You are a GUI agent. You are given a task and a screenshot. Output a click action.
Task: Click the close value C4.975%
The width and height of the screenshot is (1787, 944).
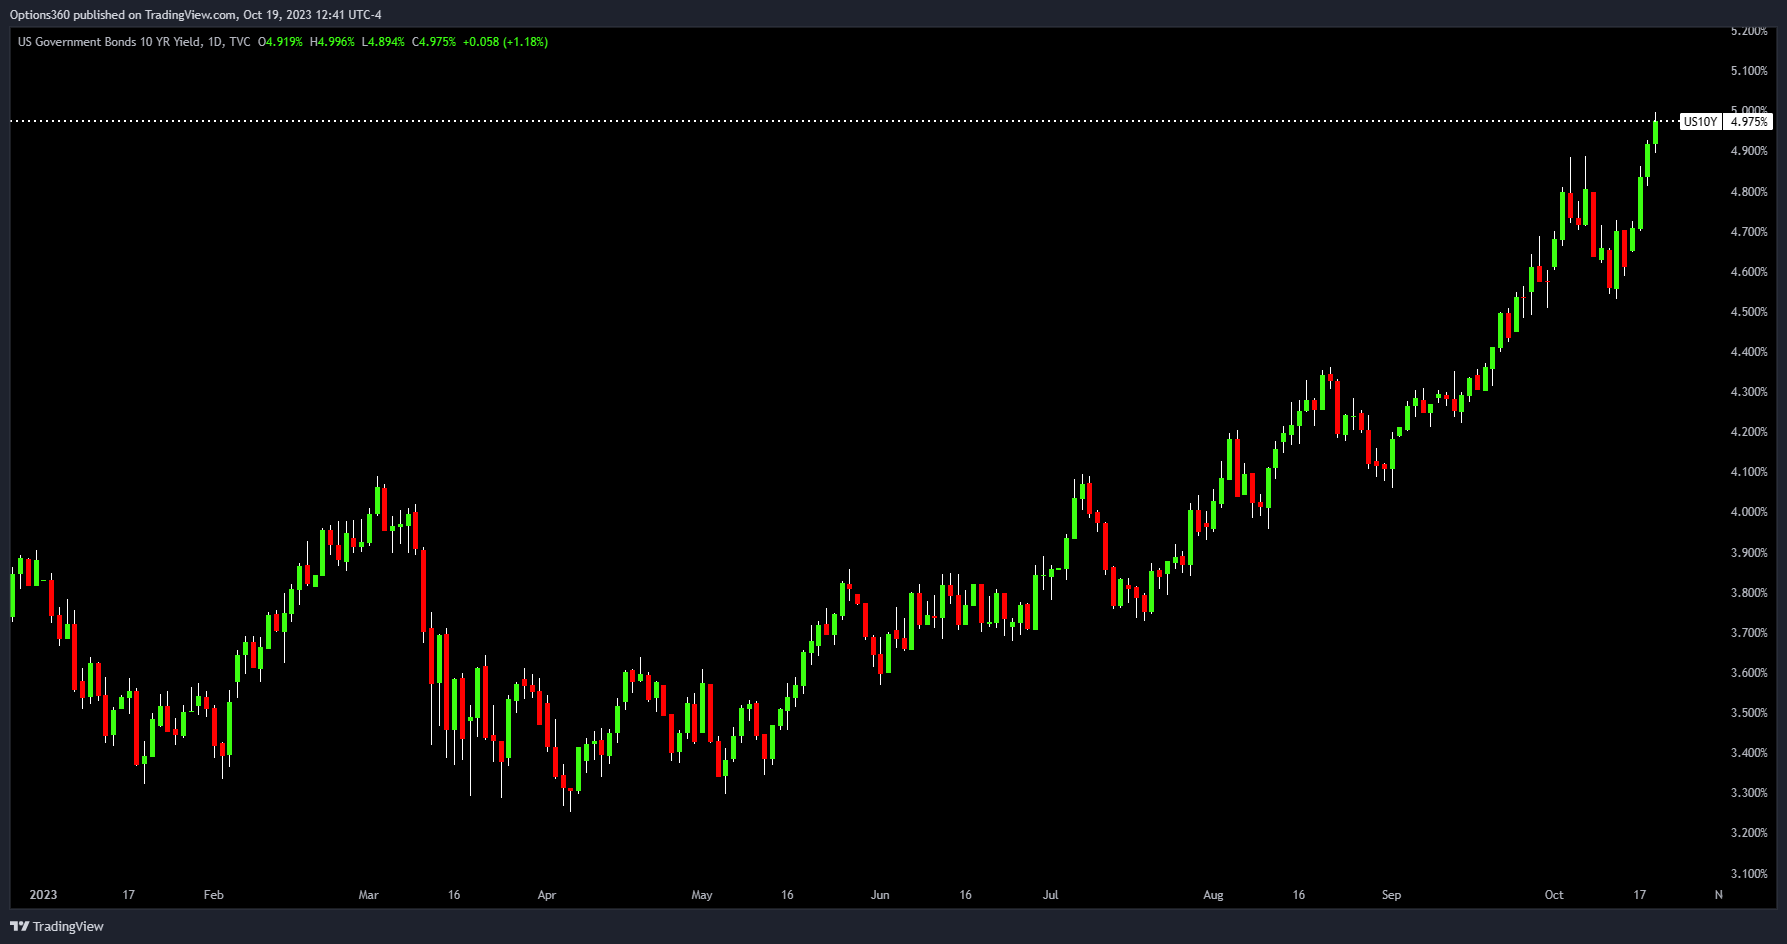(x=434, y=42)
